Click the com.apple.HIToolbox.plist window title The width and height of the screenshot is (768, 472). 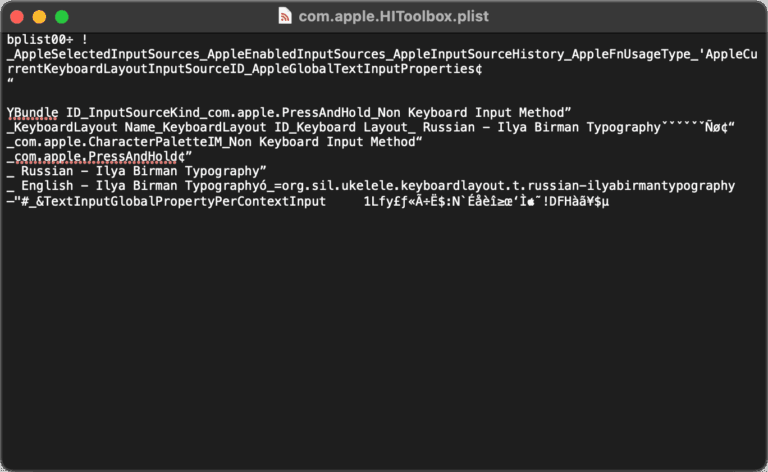[x=393, y=16]
